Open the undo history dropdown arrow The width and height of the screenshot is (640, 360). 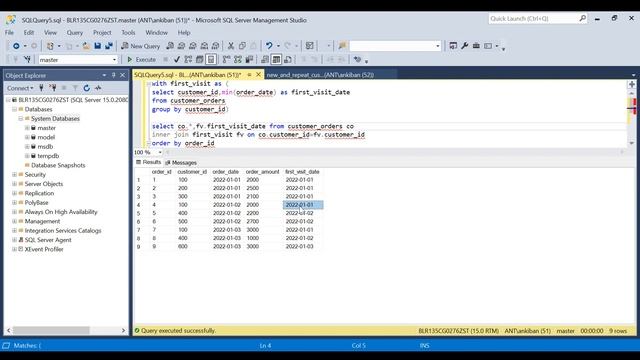[x=278, y=46]
